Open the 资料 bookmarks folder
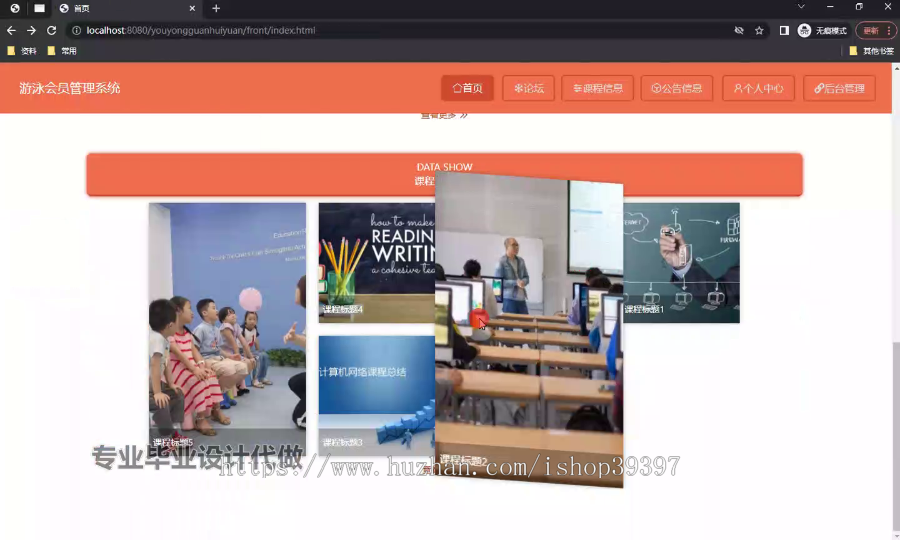 point(22,51)
